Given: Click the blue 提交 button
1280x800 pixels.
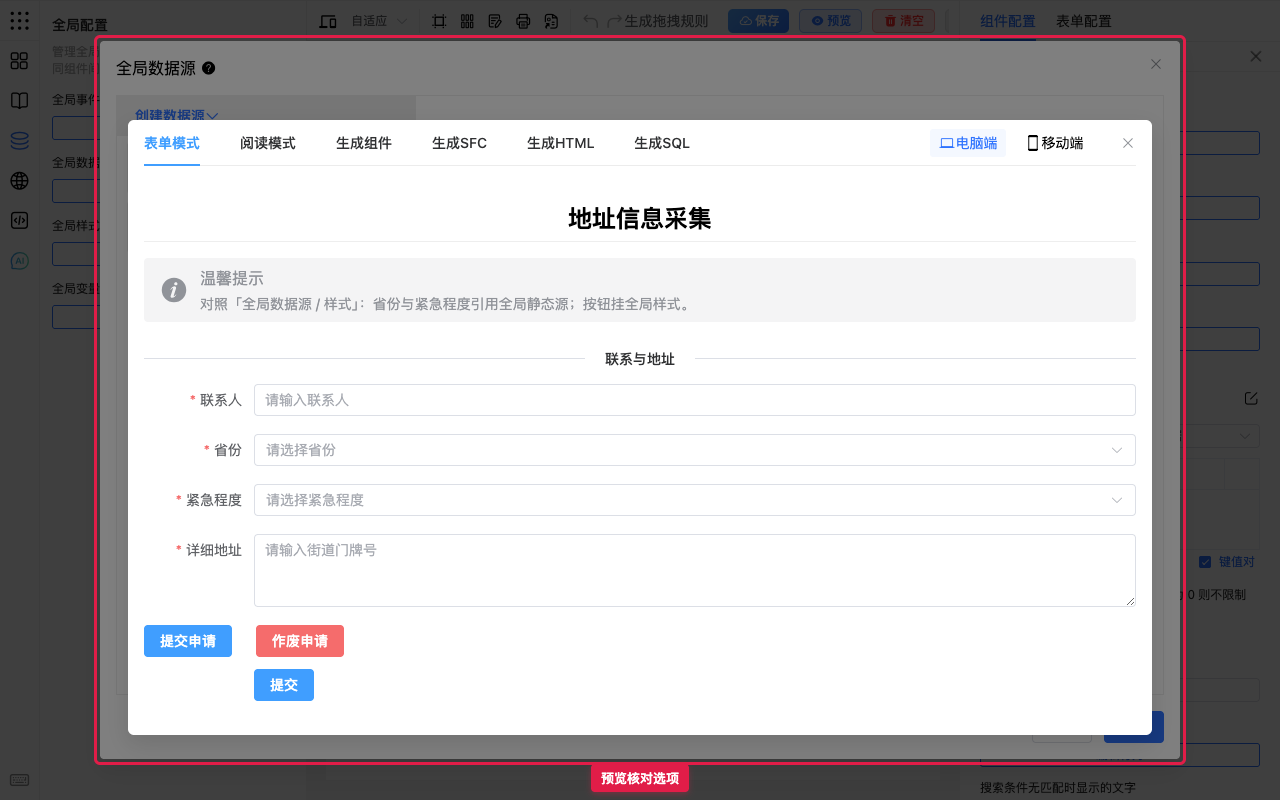Looking at the screenshot, I should tap(284, 685).
